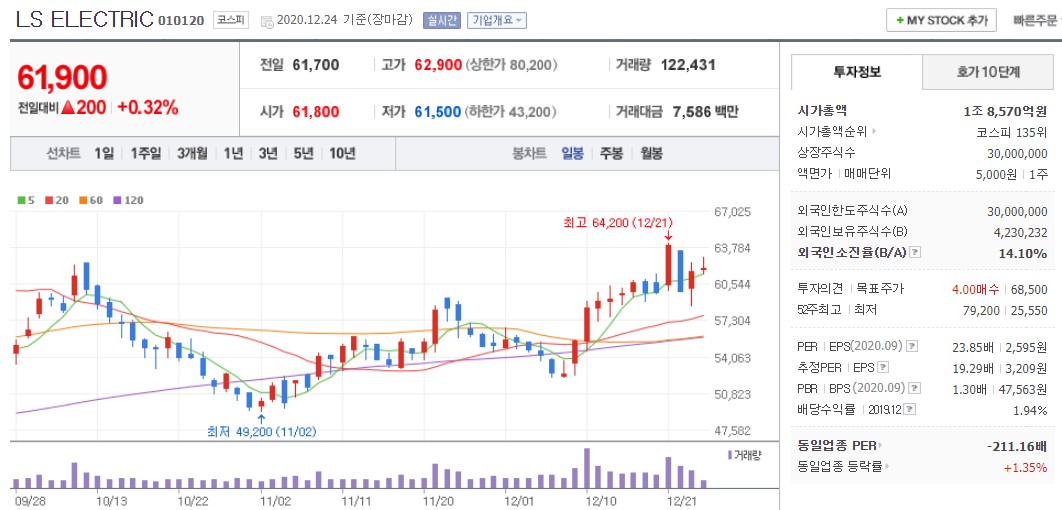
Task: Click the 배당수익률 value 1.94%
Action: (x=1031, y=410)
